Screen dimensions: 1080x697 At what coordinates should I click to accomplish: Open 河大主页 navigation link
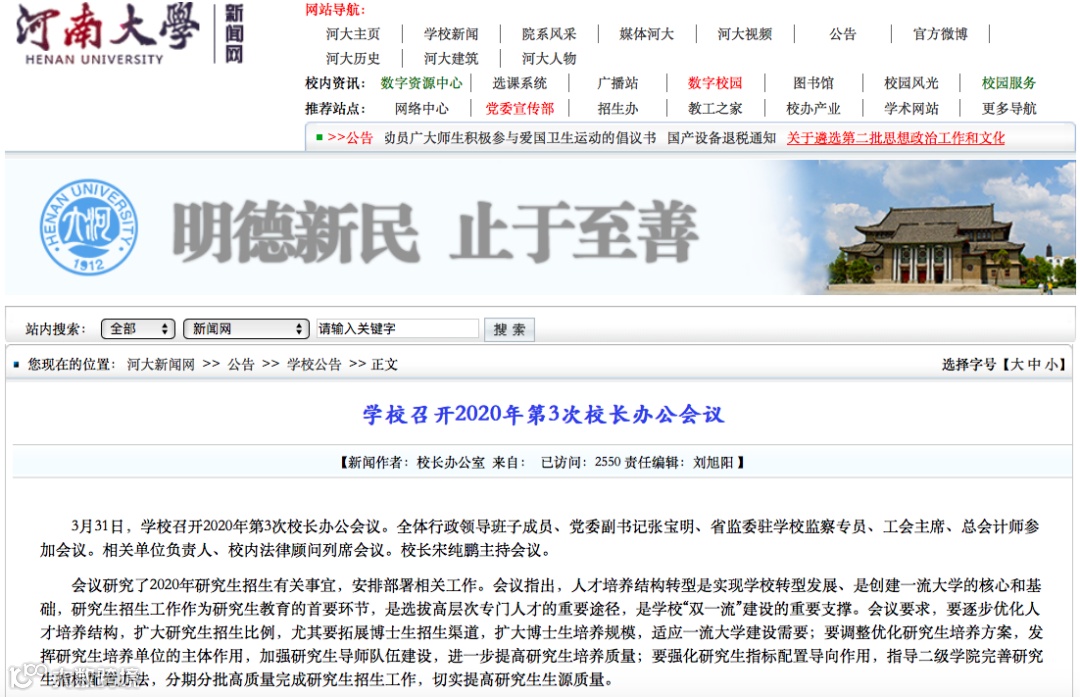coord(353,34)
